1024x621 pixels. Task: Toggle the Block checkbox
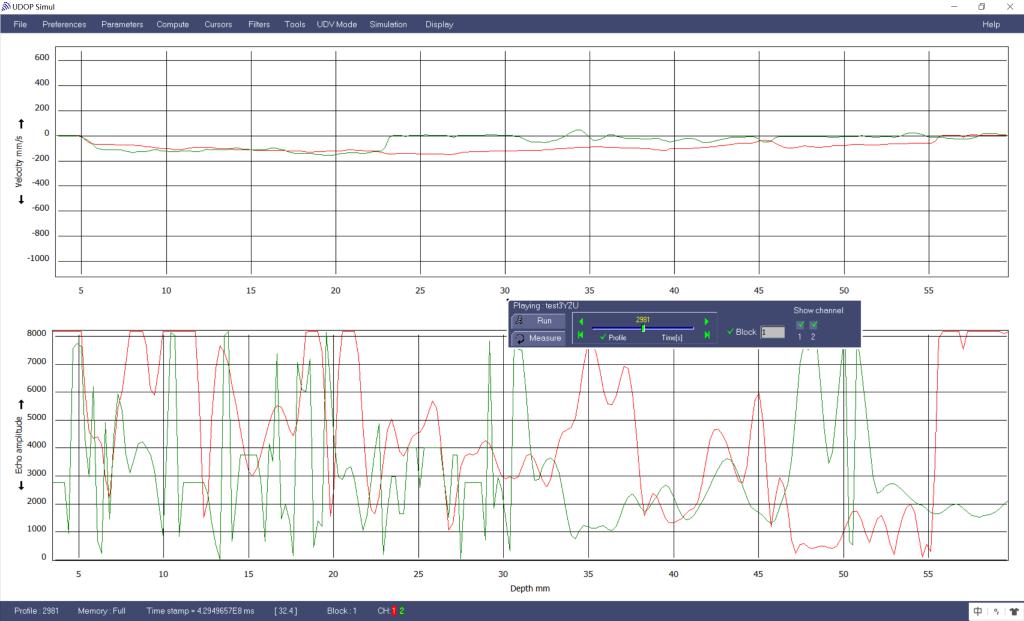click(731, 331)
